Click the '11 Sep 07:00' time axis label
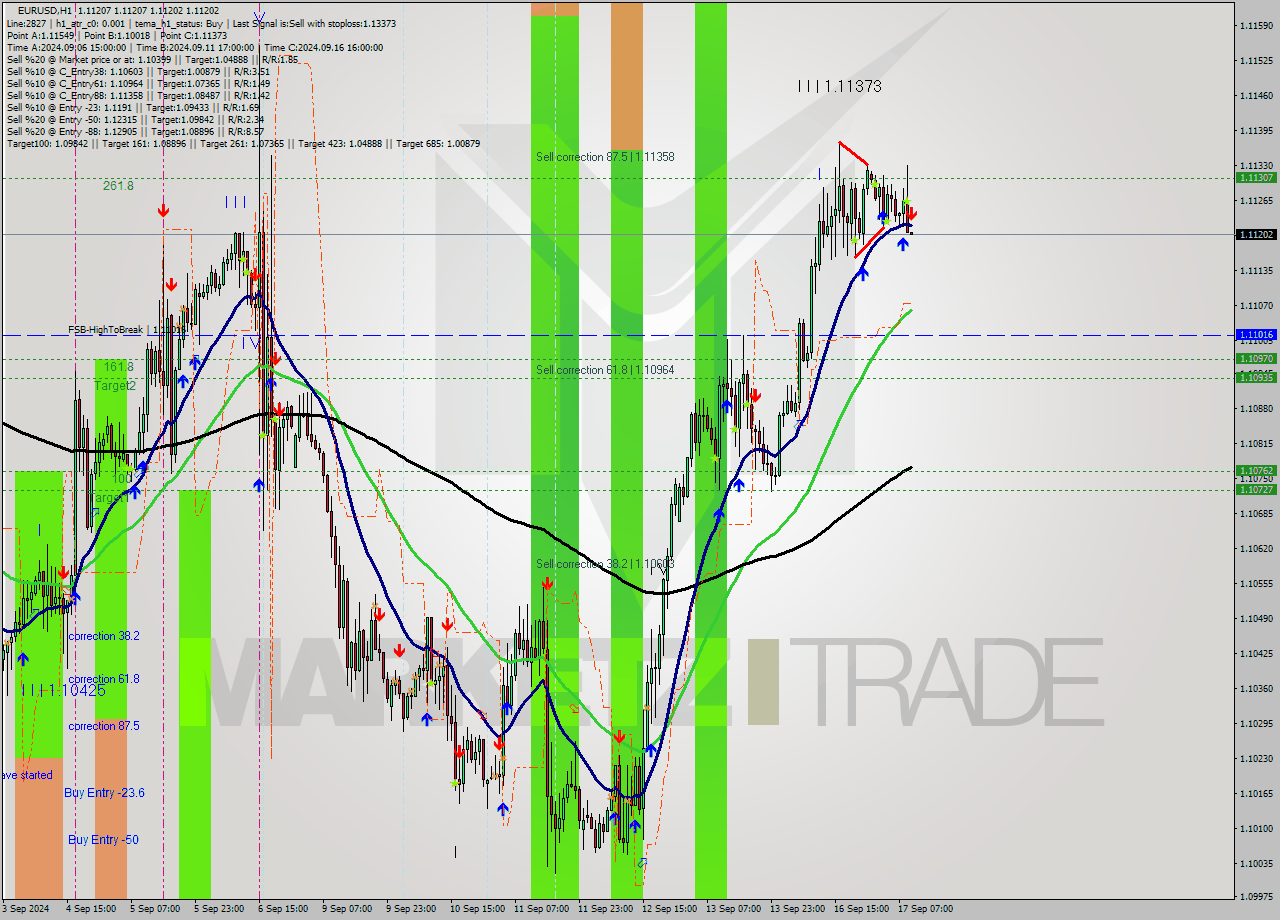 [x=541, y=909]
